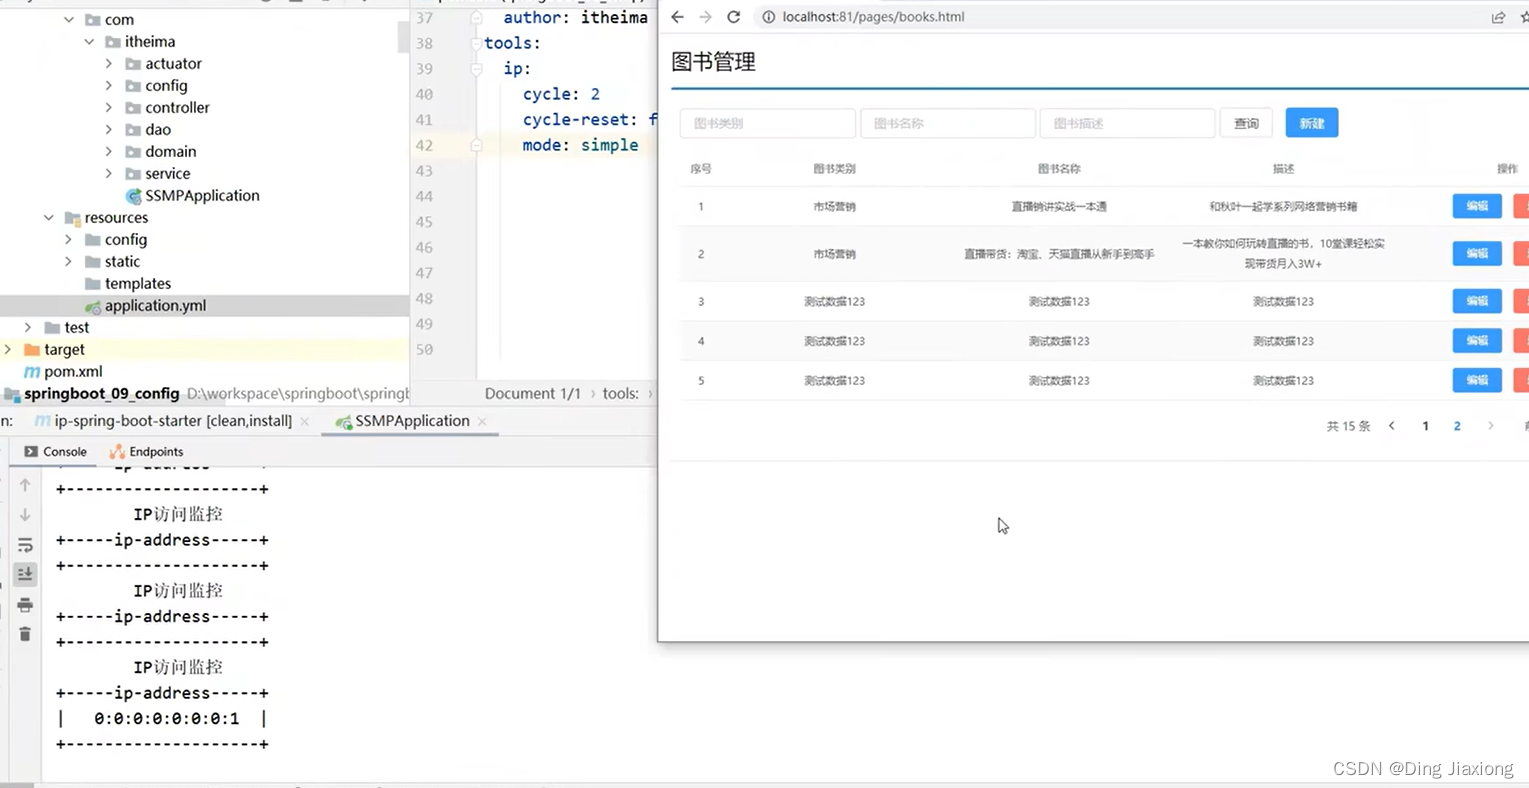Click the browser forward arrow
This screenshot has height=788, width=1529.
click(705, 17)
